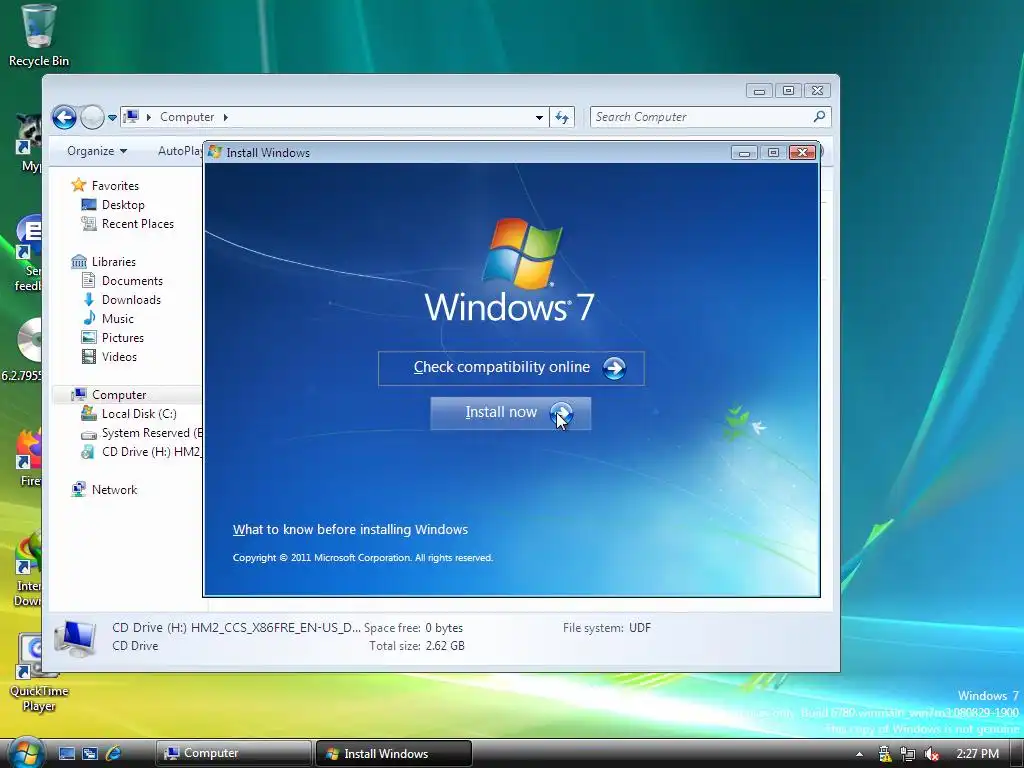Click Check compatibility online button

pos(511,368)
